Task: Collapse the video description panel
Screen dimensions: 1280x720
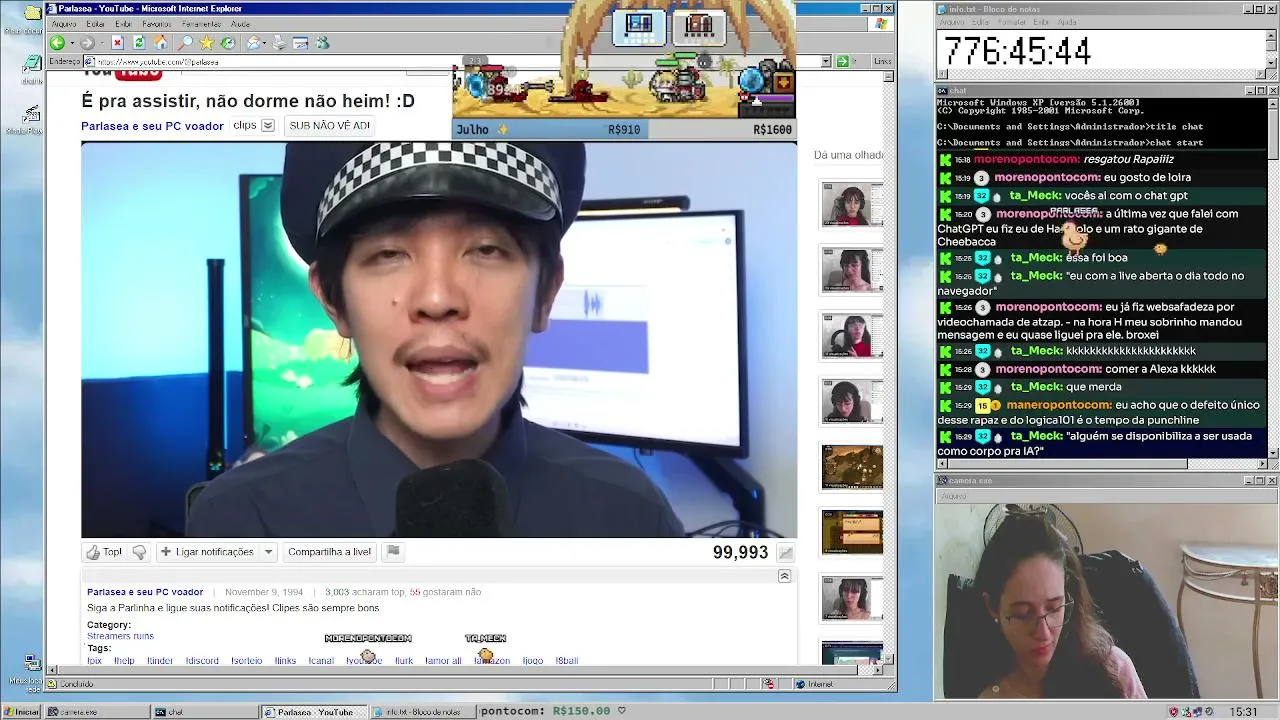Action: coord(785,576)
